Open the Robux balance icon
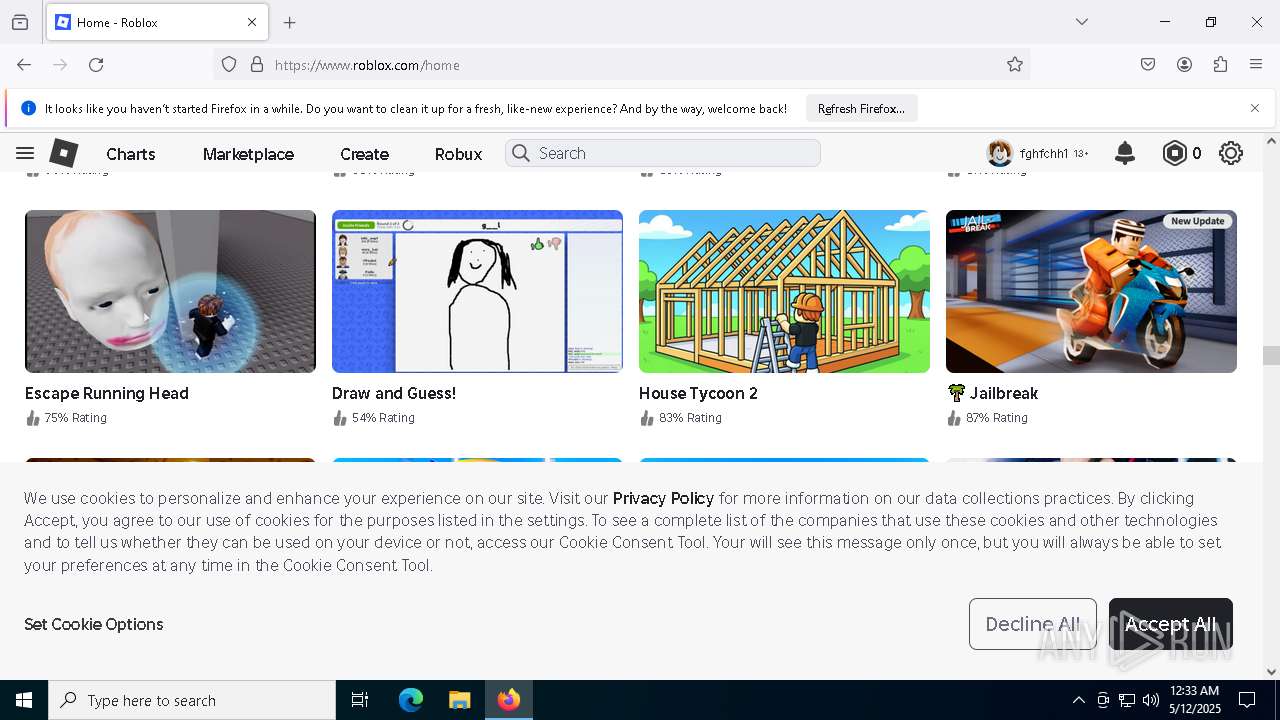Screen dimensions: 1280x720 click(1174, 153)
